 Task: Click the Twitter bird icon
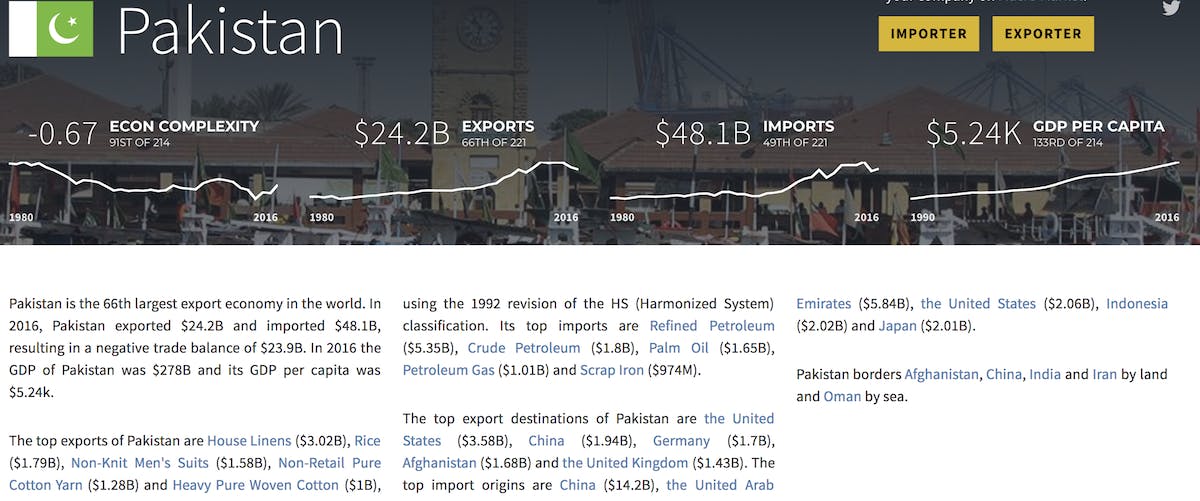pos(1171,7)
